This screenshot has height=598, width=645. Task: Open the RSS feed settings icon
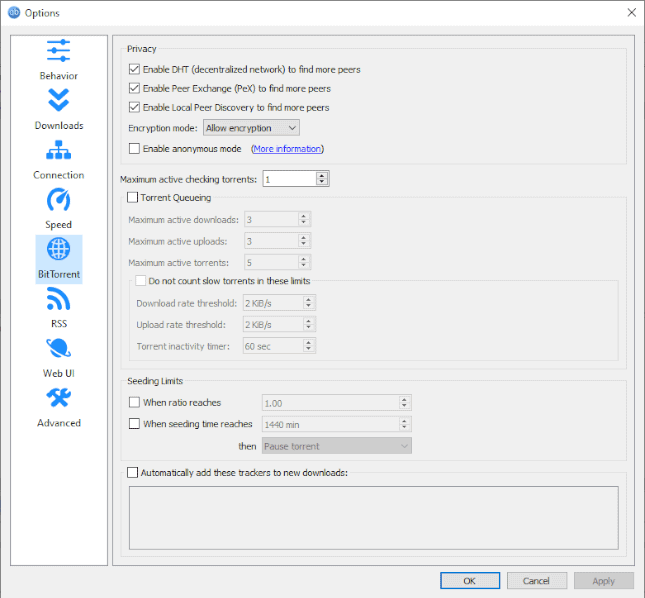(x=58, y=299)
